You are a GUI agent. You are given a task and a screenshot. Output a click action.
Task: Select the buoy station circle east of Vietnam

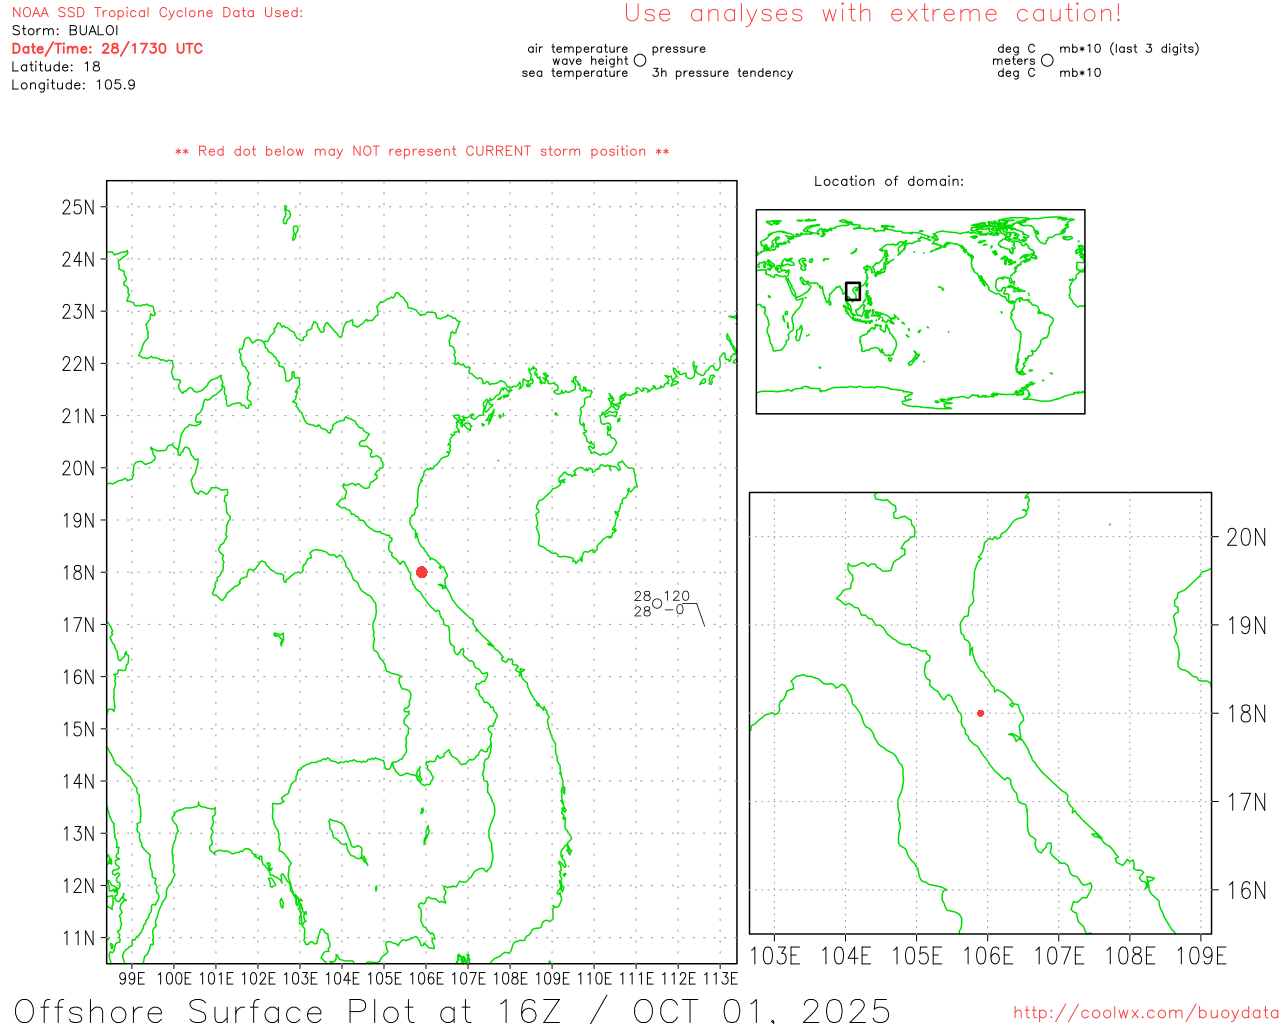[657, 603]
